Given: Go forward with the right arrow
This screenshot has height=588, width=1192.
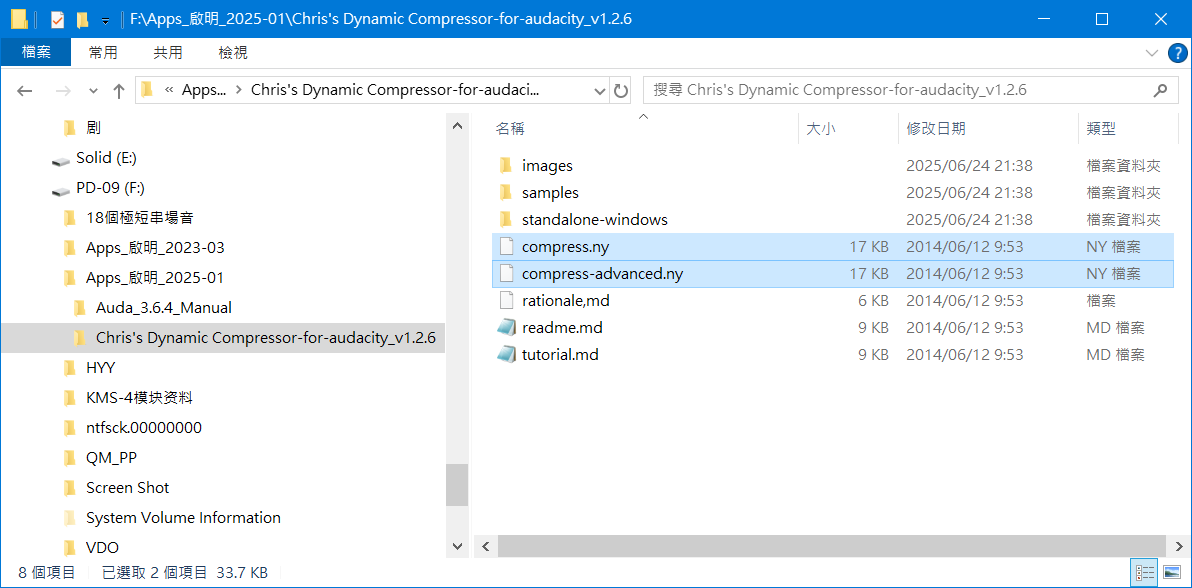Looking at the screenshot, I should coord(64,91).
